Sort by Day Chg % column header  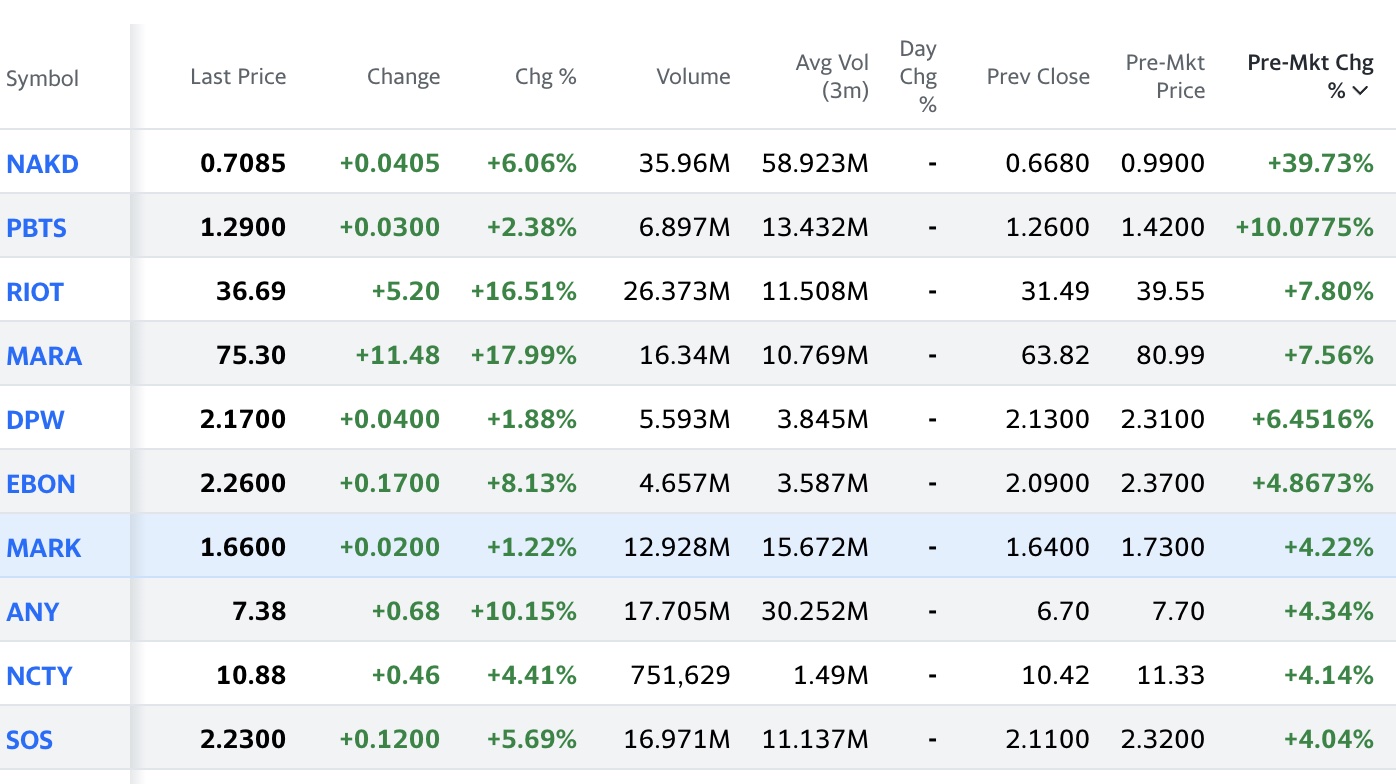[x=918, y=76]
